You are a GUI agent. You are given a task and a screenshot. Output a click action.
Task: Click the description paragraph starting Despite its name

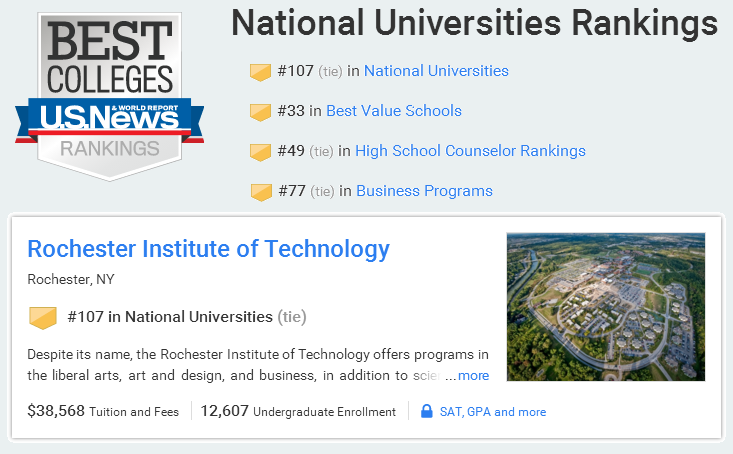[258, 365]
